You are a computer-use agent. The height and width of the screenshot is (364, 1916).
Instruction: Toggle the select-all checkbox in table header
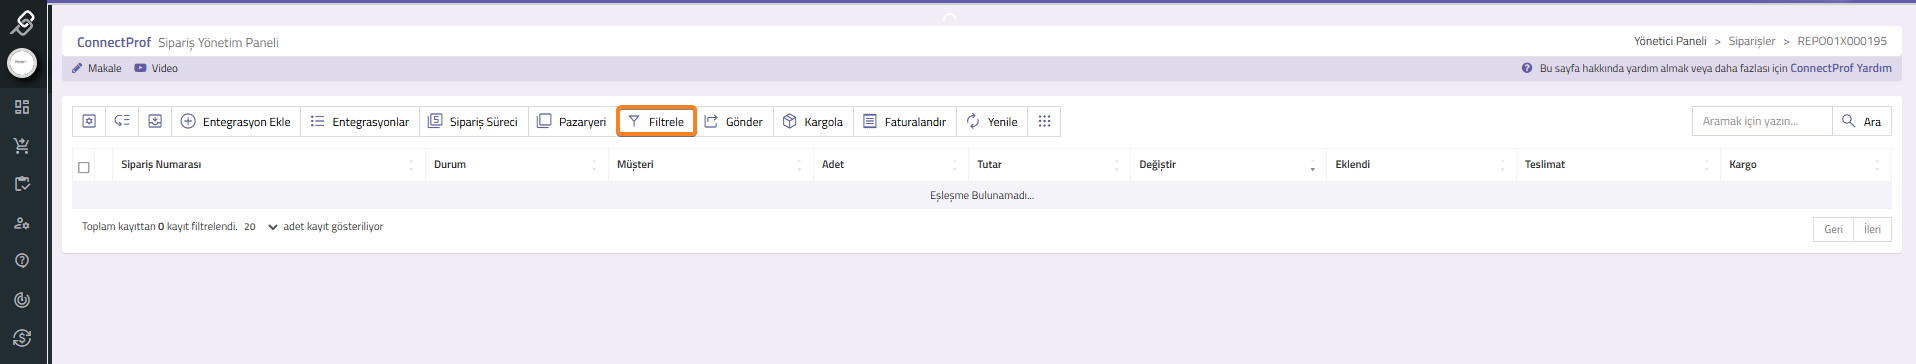pos(84,167)
